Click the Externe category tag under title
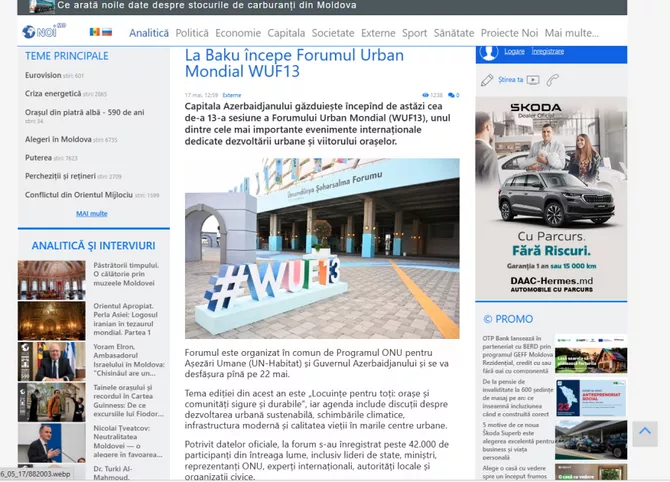The image size is (670, 482). coord(232,95)
